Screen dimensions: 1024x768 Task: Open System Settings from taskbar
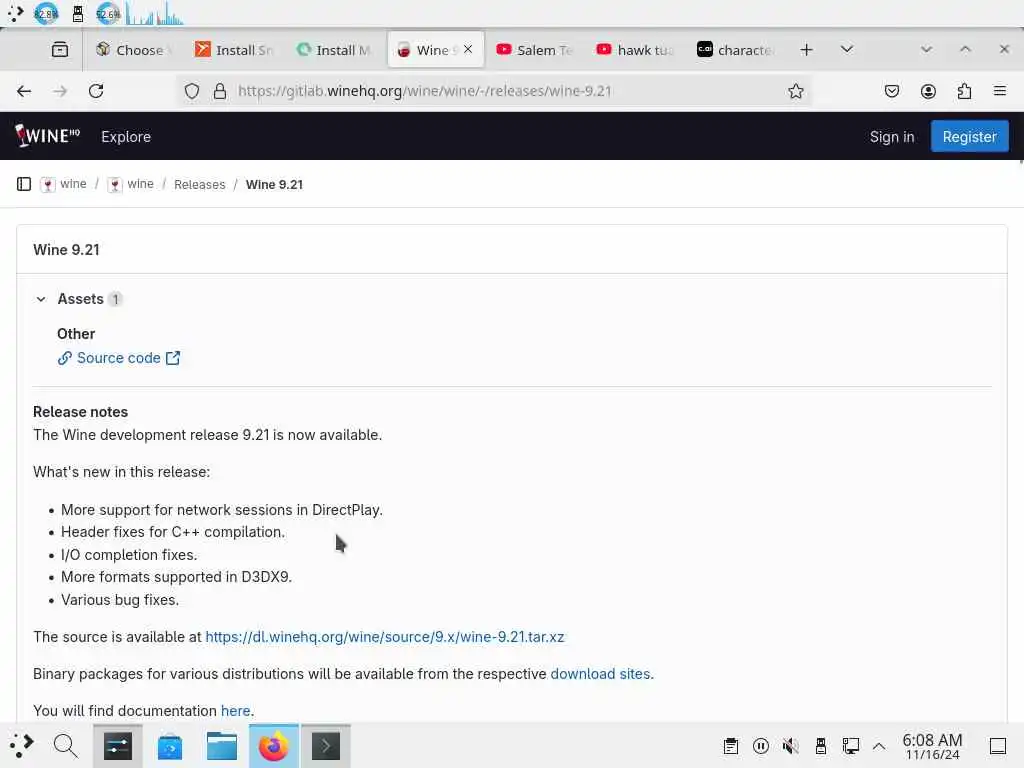118,746
